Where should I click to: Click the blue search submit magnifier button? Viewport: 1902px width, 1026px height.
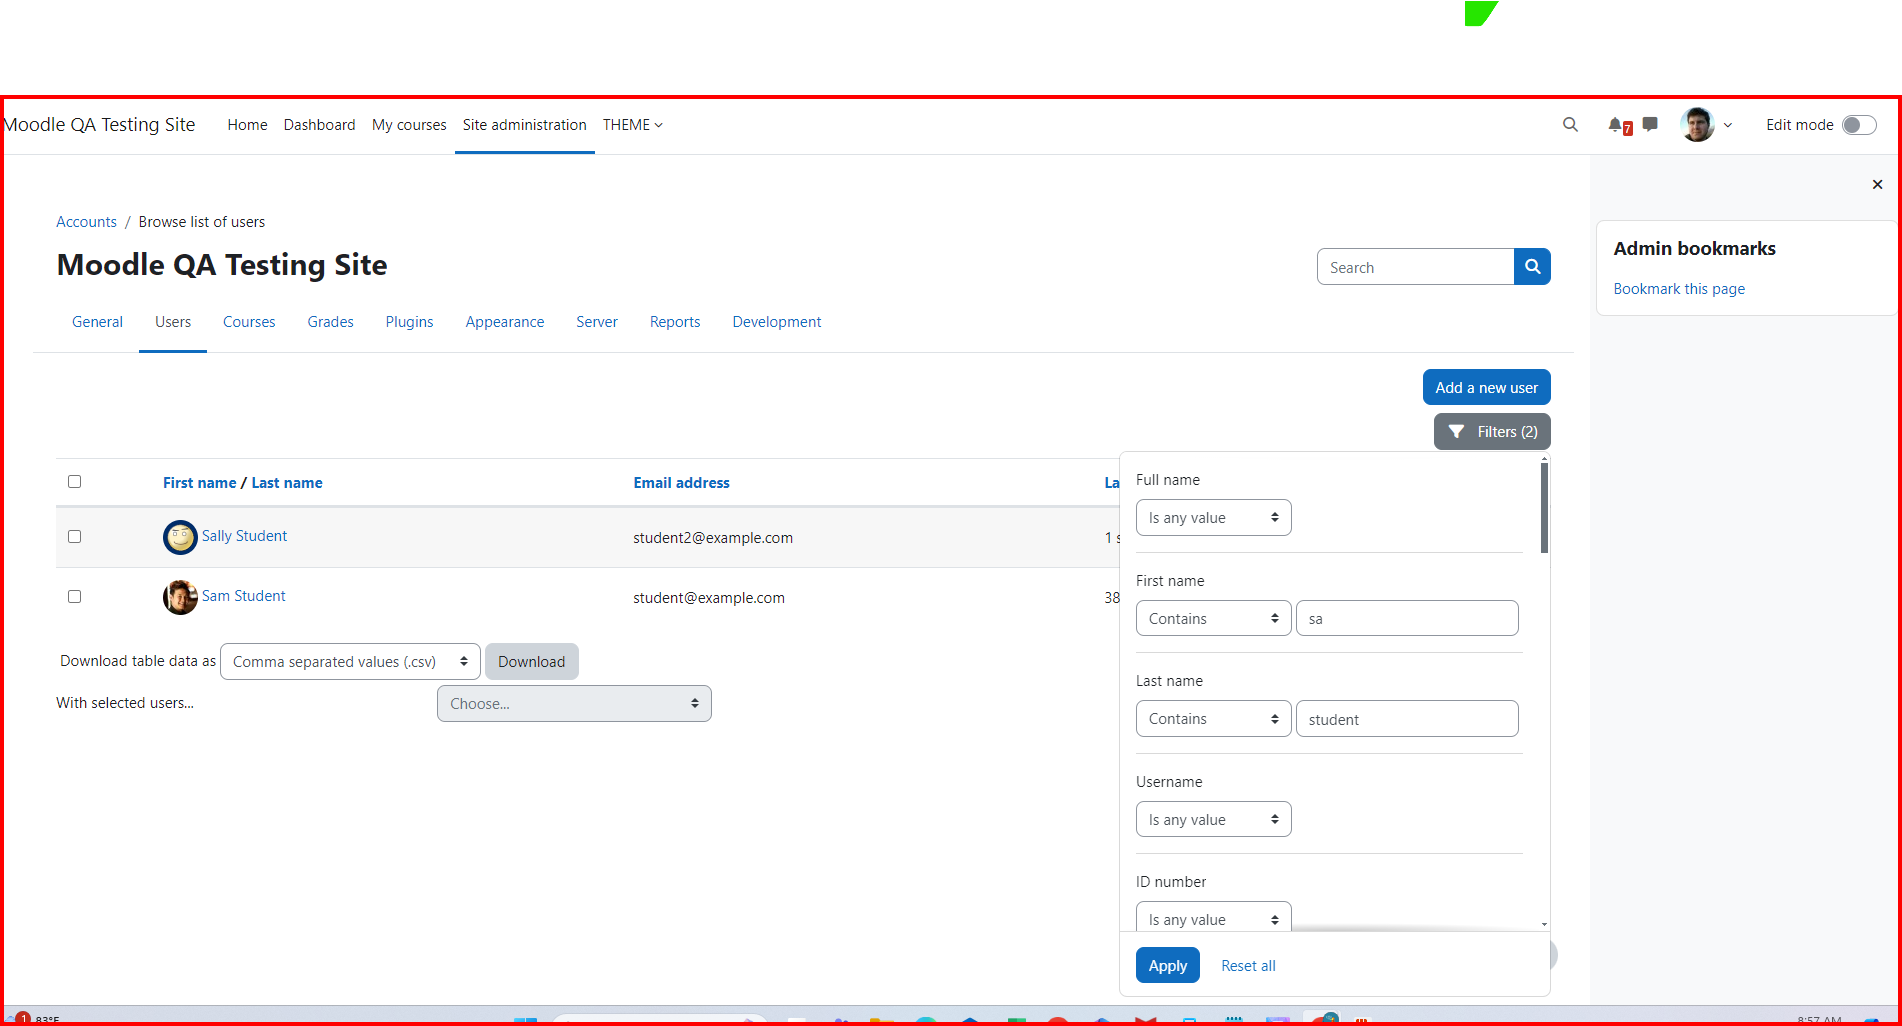[1532, 267]
